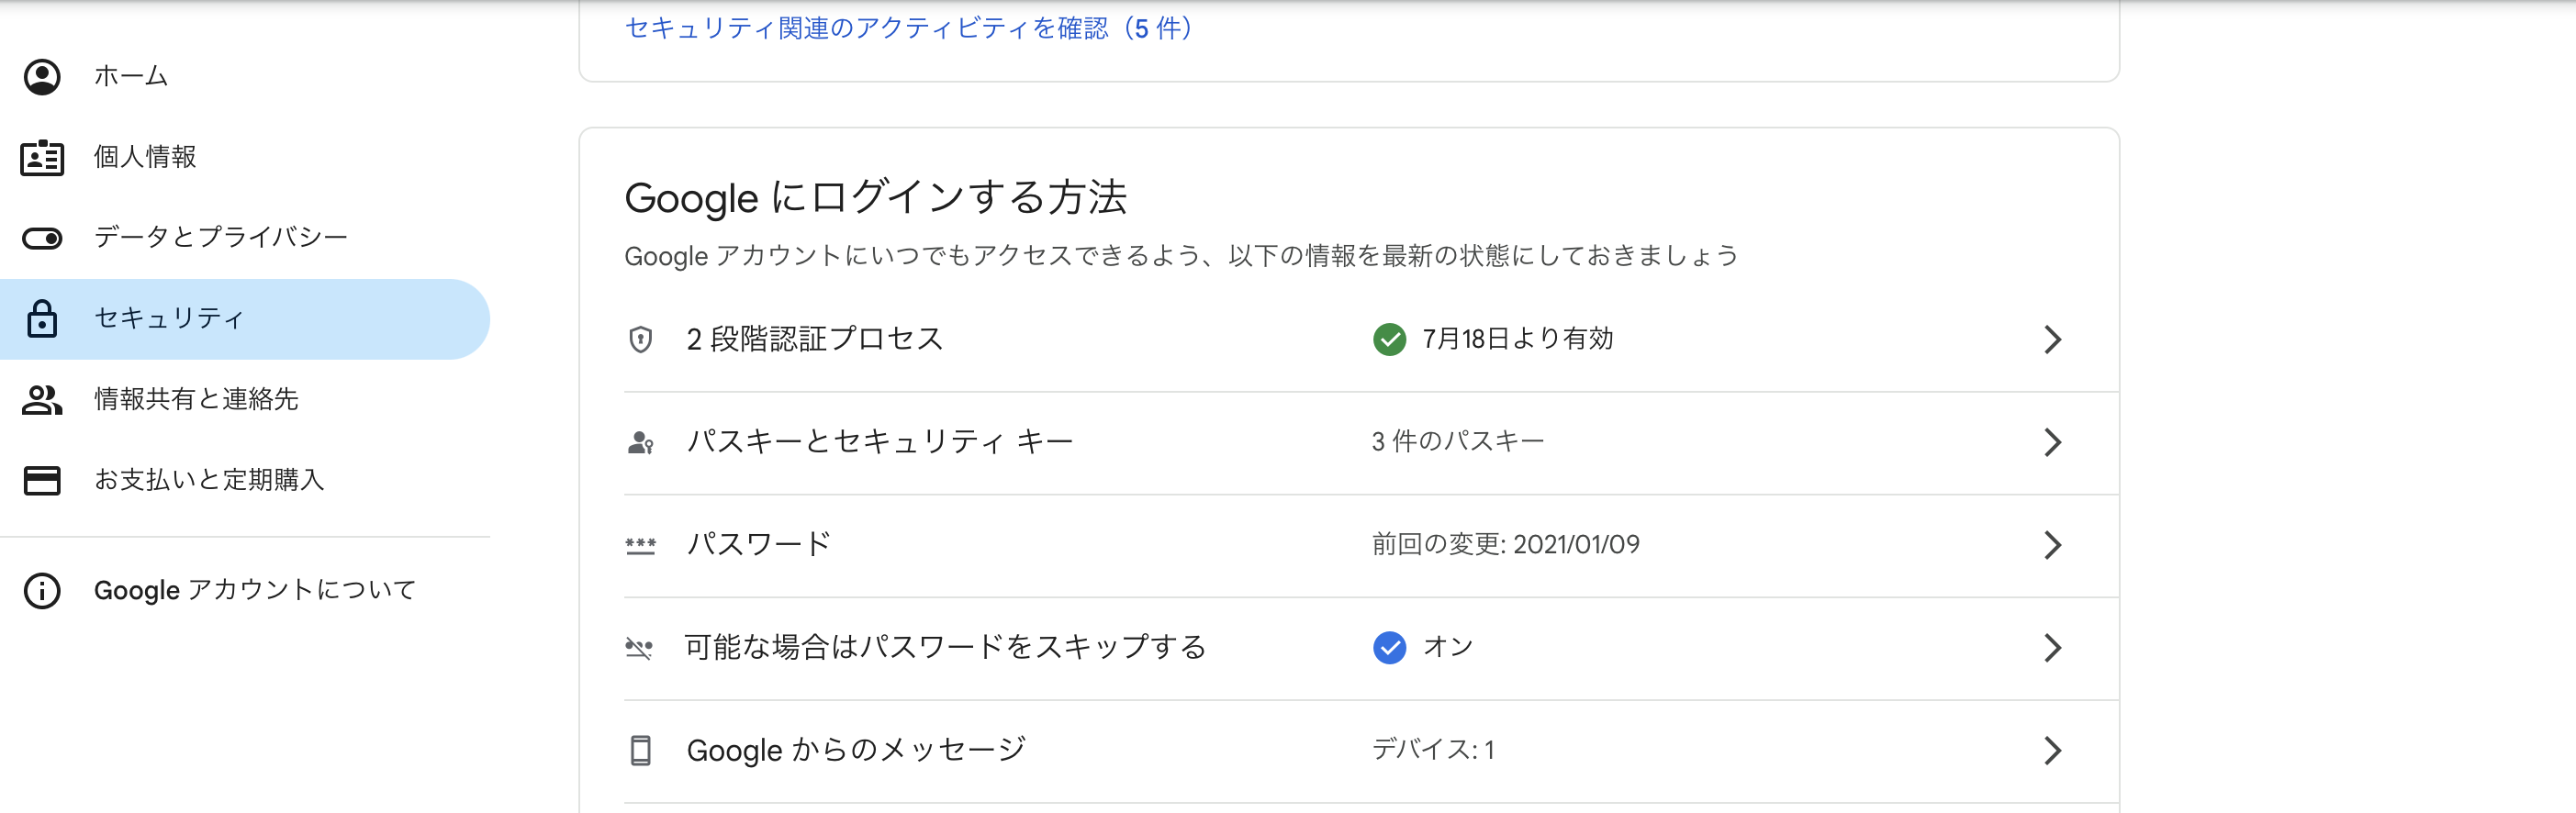The width and height of the screenshot is (2576, 813).
Task: Select the 情報共有と連絡先 people icon
Action: [42, 400]
